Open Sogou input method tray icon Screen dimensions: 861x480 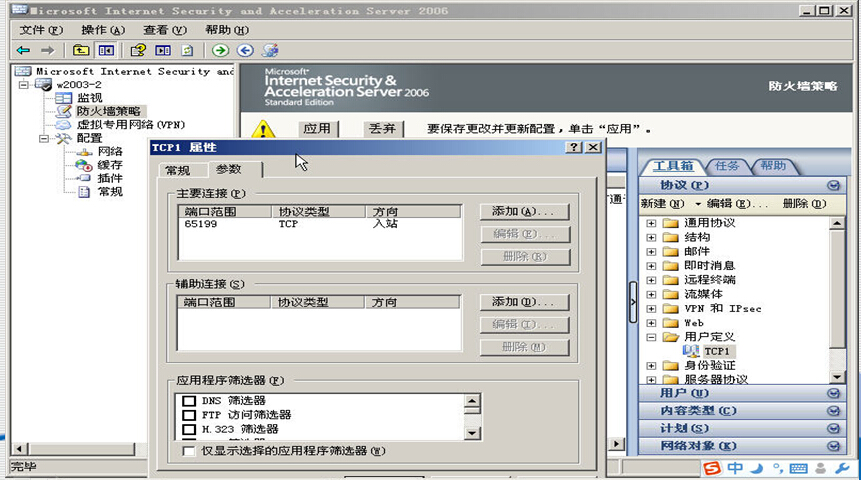711,468
